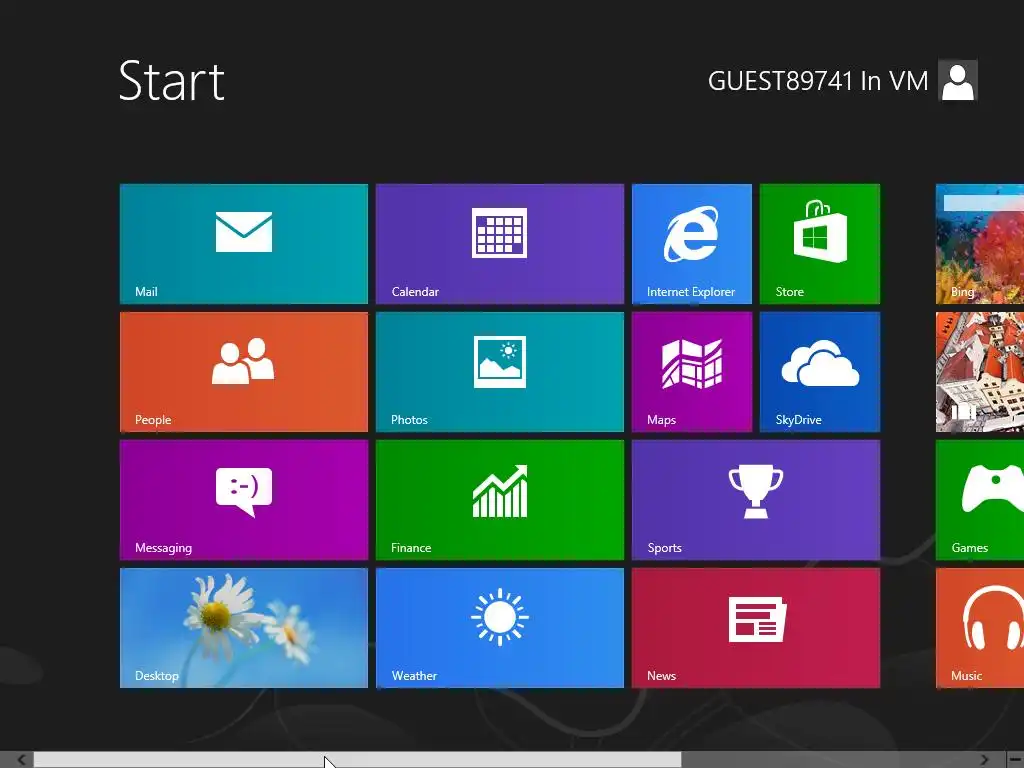Open the Desktop tile

pos(244,628)
